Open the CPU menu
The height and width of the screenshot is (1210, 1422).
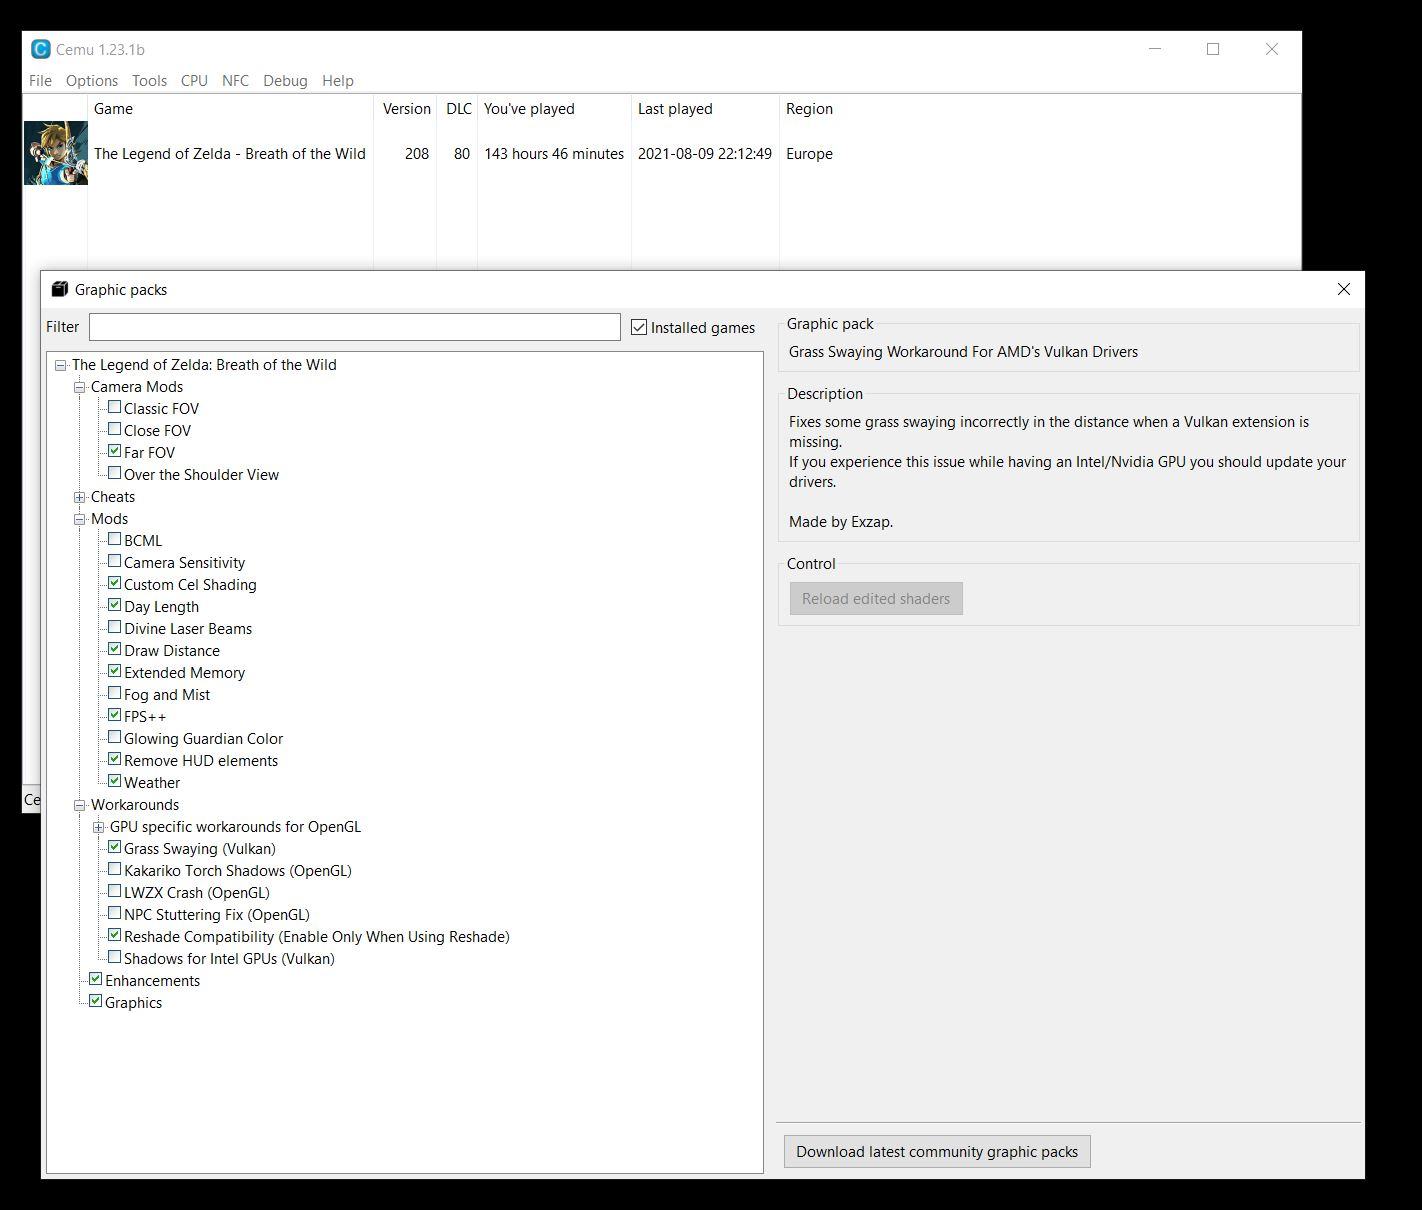(x=194, y=81)
